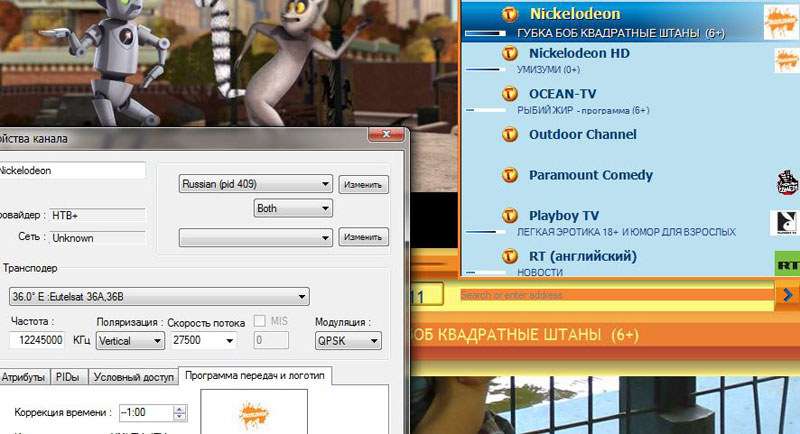Click the Paramount Comedy logo on right
The height and width of the screenshot is (434, 800).
(x=787, y=182)
